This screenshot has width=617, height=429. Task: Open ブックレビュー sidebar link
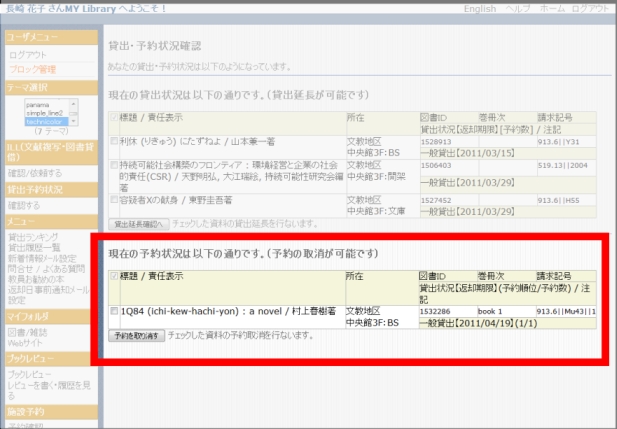click(x=29, y=374)
